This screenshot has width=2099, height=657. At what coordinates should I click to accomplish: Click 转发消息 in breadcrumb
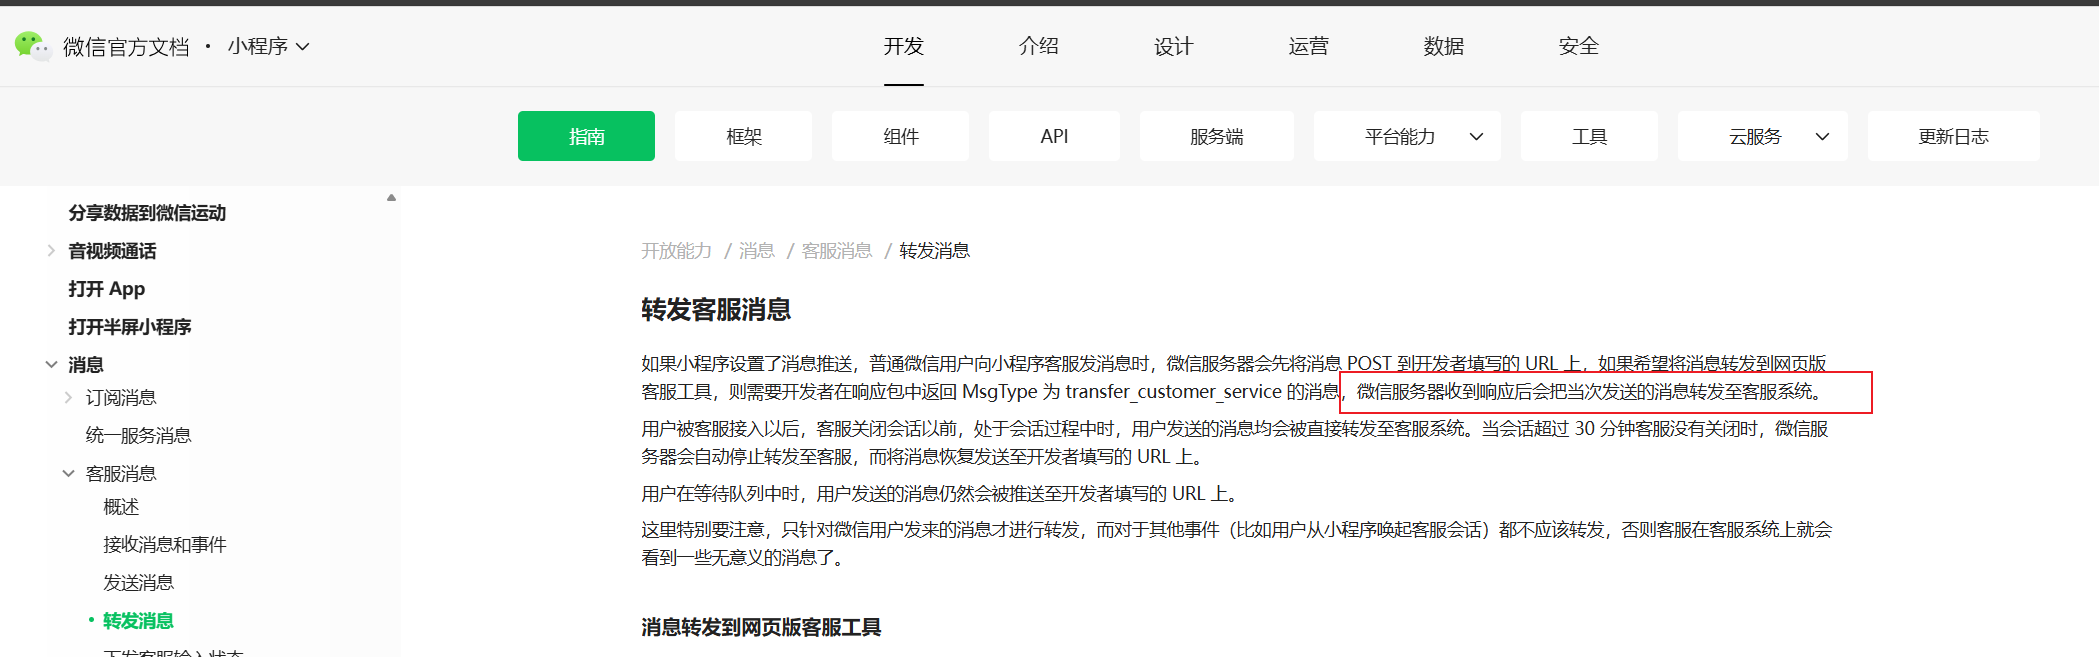coord(935,251)
